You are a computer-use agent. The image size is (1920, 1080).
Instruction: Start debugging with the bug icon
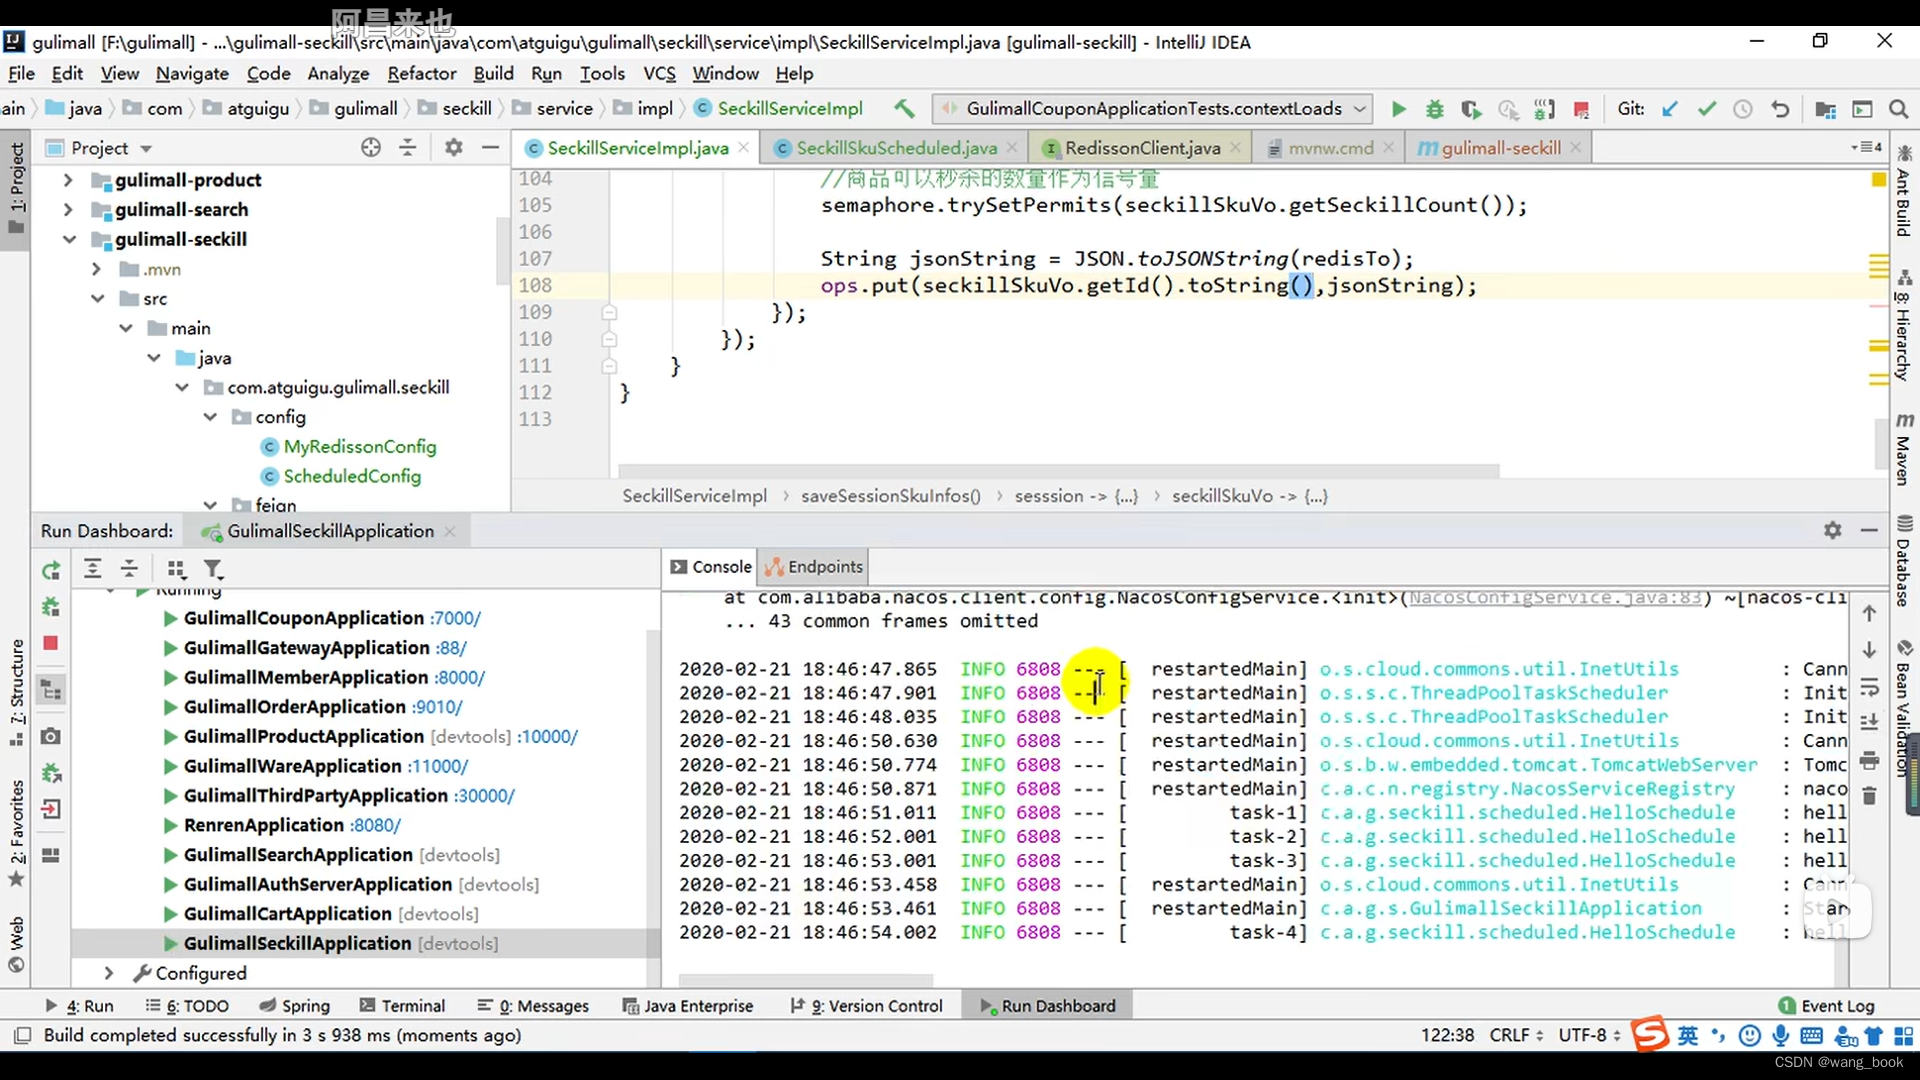tap(1434, 109)
